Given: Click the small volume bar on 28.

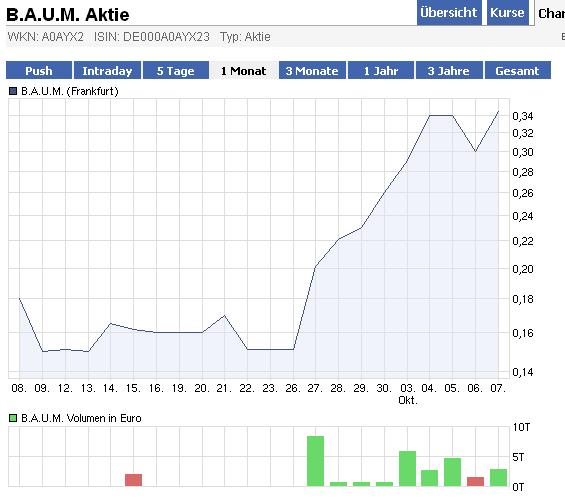Looking at the screenshot, I should point(338,484).
